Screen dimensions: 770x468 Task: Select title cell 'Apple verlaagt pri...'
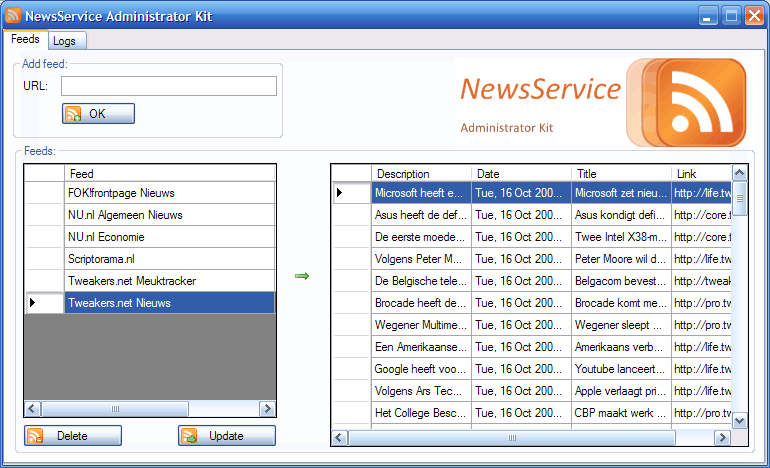621,391
